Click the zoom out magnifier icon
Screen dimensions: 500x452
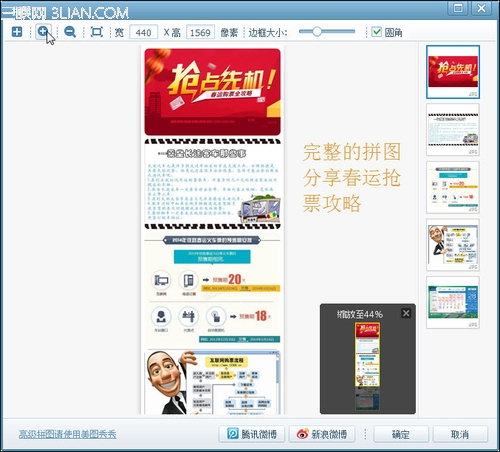click(x=70, y=32)
